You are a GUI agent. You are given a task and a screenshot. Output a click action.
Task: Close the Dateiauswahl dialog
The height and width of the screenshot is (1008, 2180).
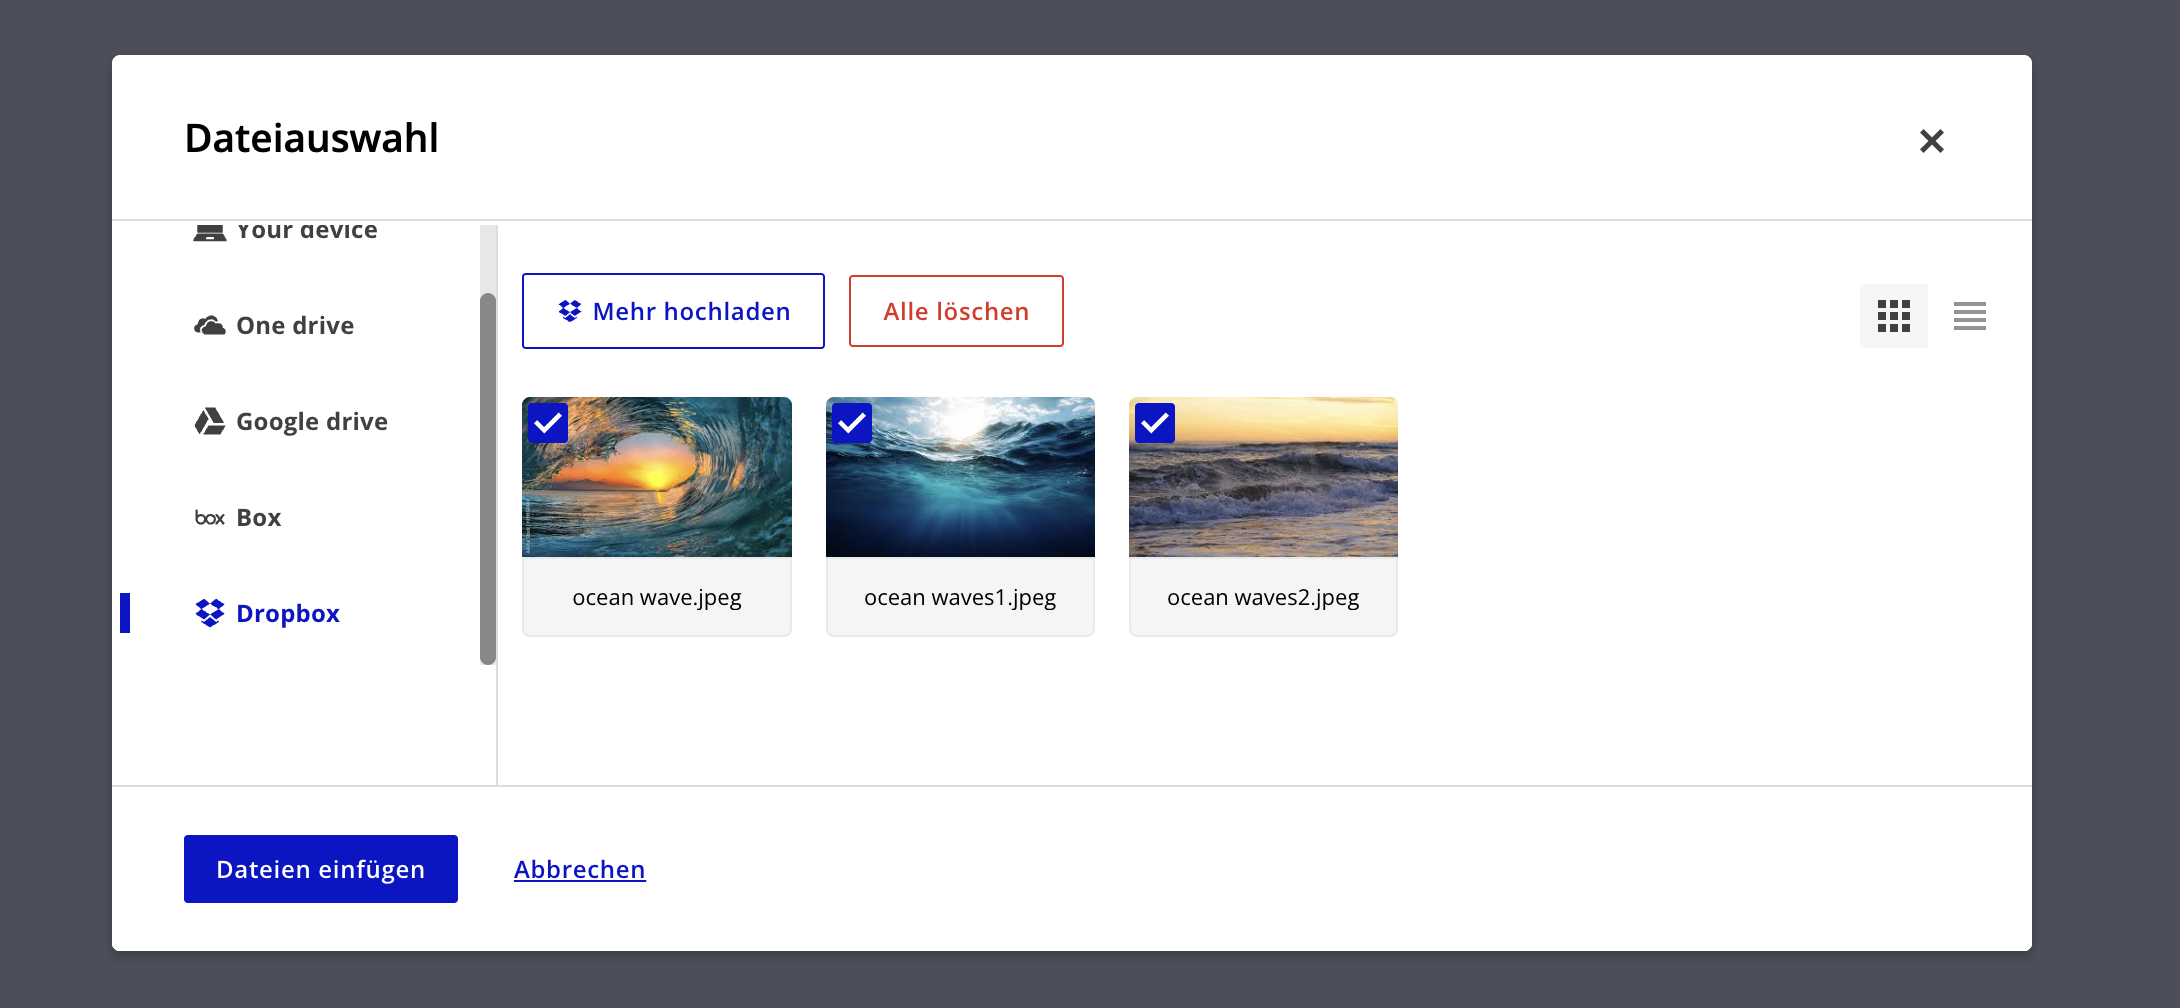[x=1931, y=141]
